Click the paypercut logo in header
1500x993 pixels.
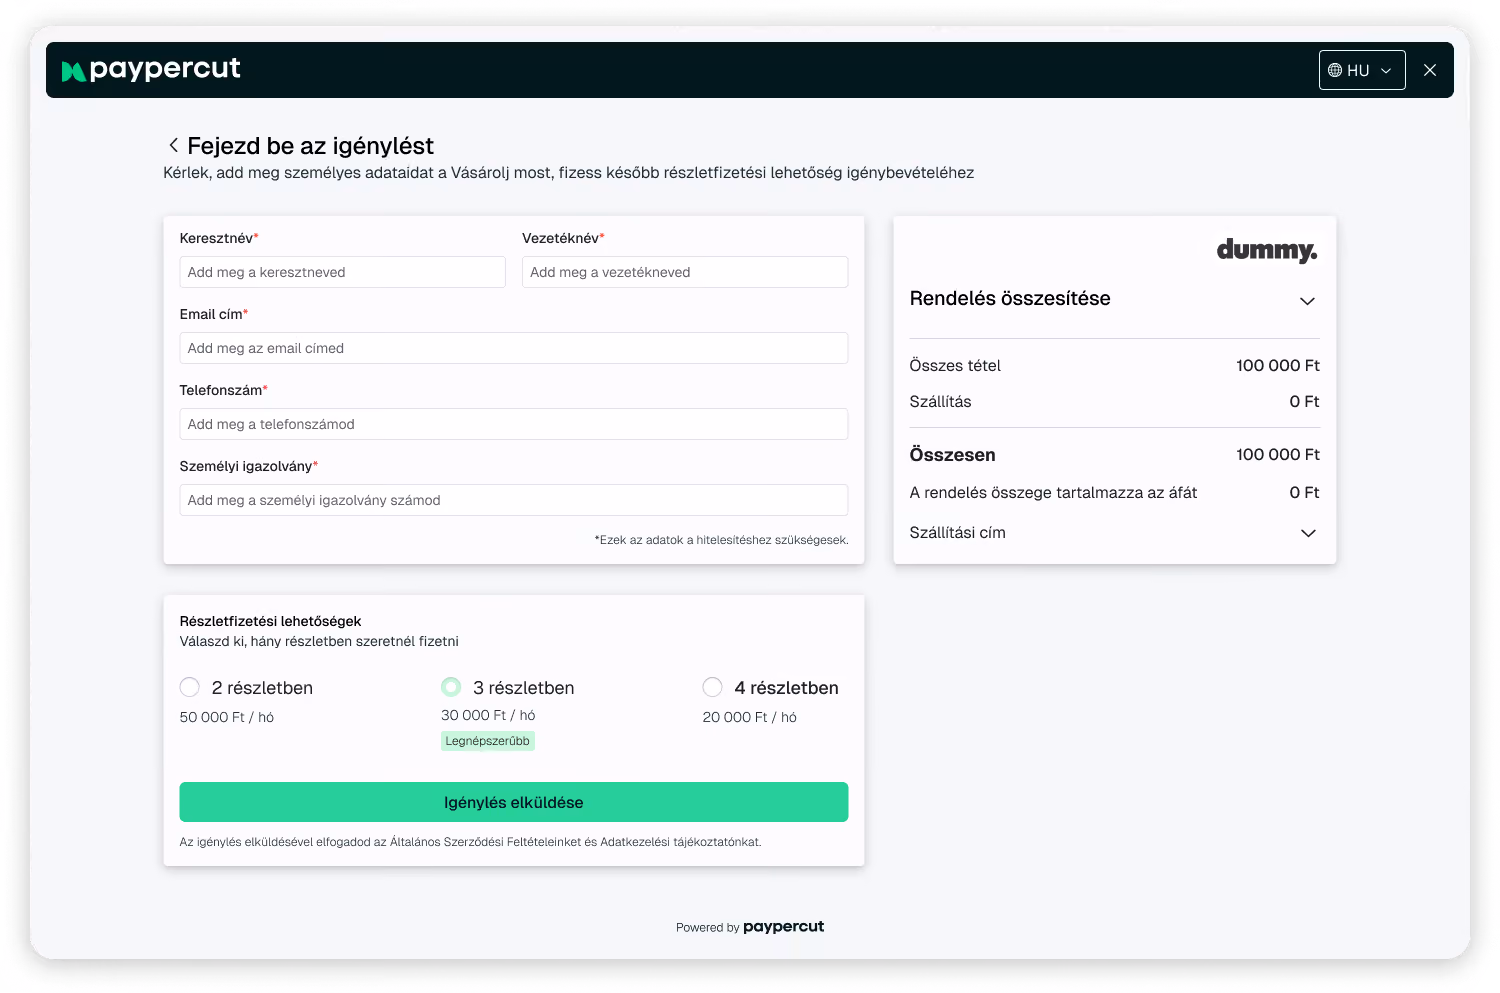click(151, 70)
